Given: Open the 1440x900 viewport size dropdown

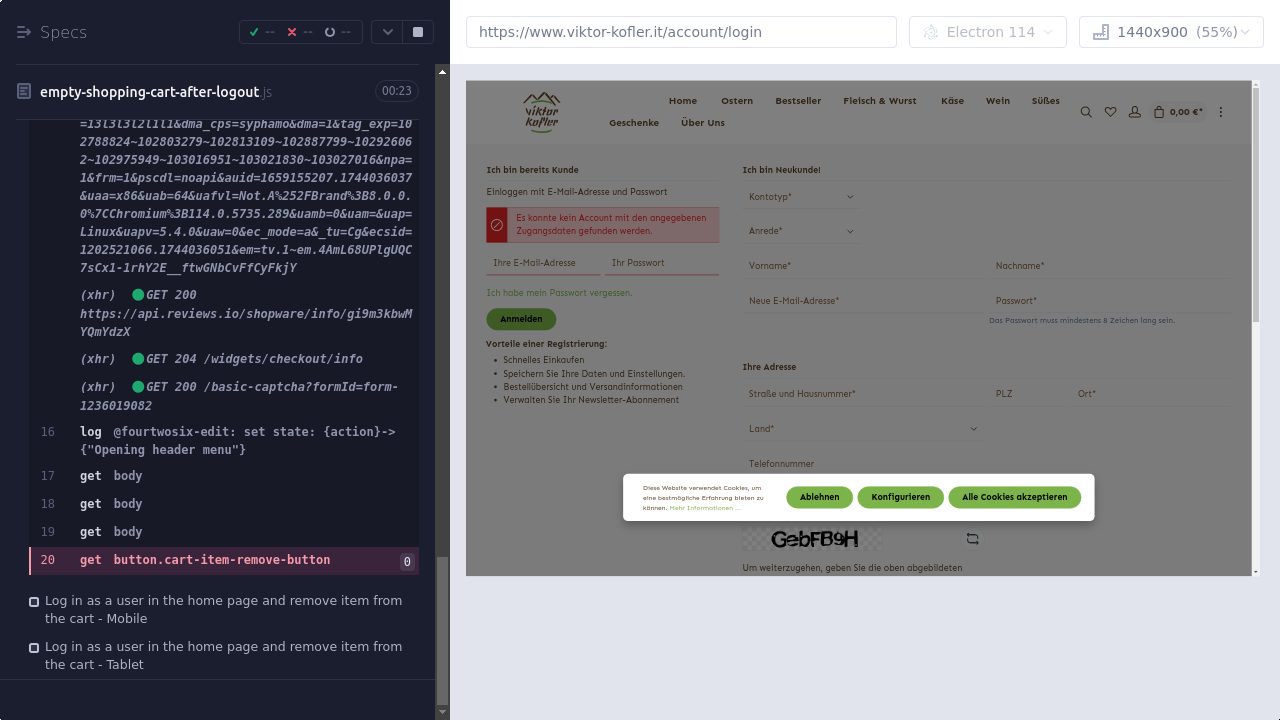Looking at the screenshot, I should [x=1171, y=32].
